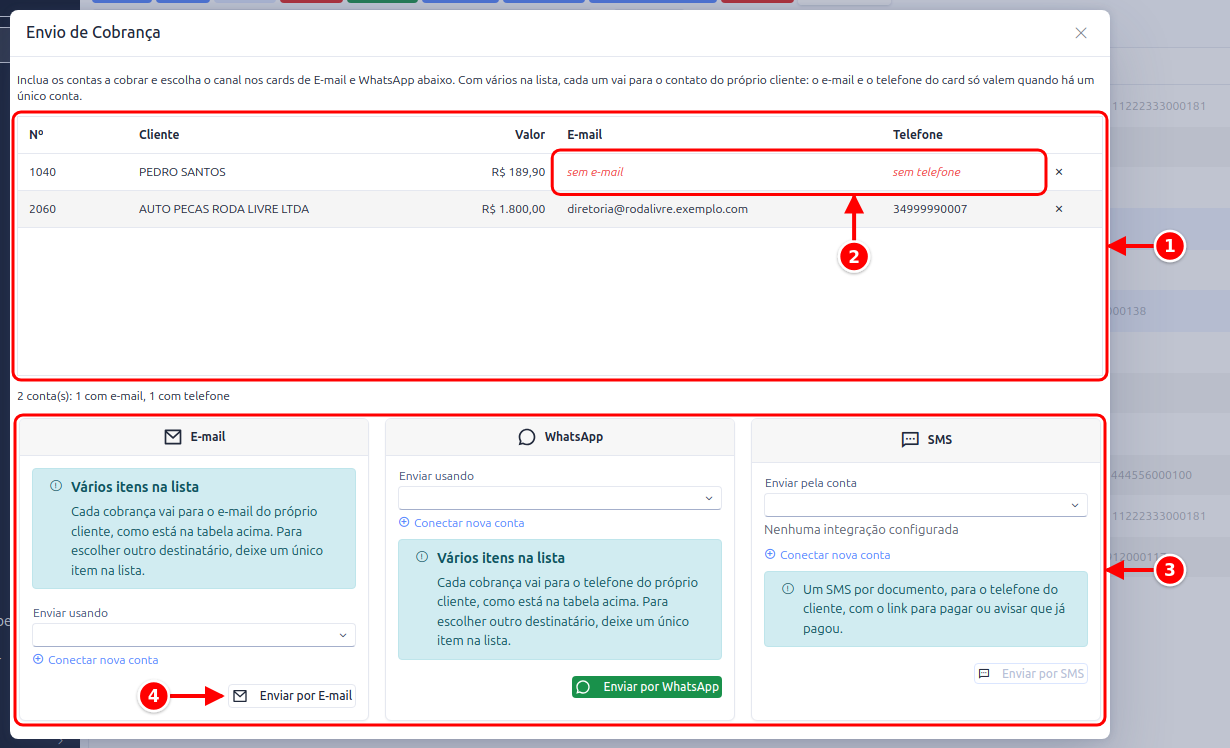
Task: Click envelope icon in E-mail card header
Action: point(173,437)
